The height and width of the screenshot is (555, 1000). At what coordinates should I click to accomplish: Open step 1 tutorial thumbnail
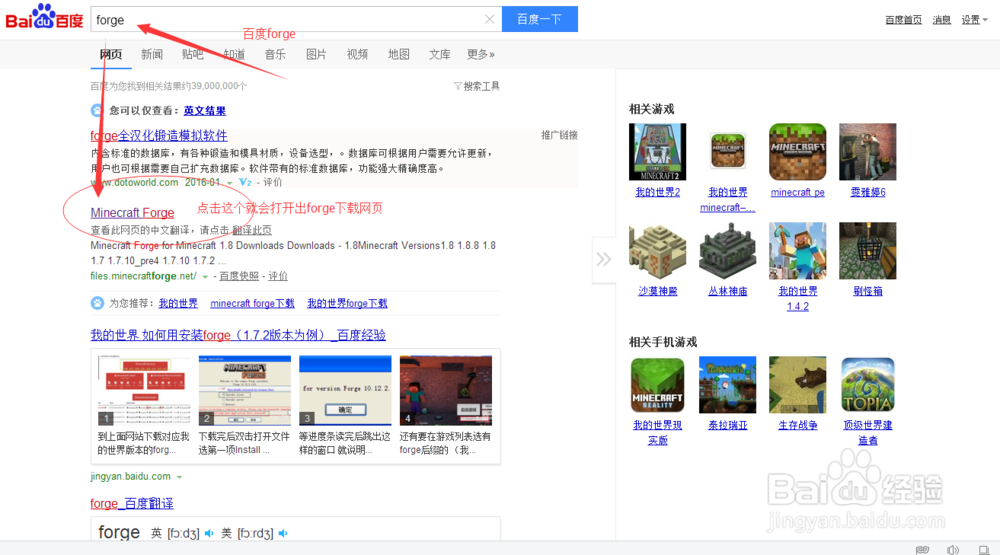coord(144,390)
